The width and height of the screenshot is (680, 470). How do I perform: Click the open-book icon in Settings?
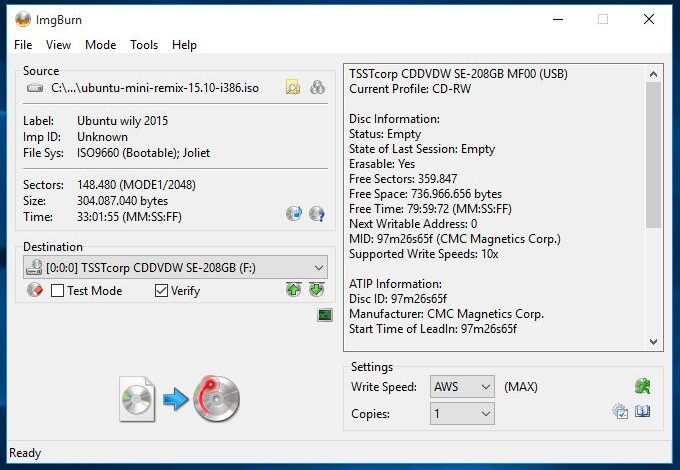(x=643, y=412)
